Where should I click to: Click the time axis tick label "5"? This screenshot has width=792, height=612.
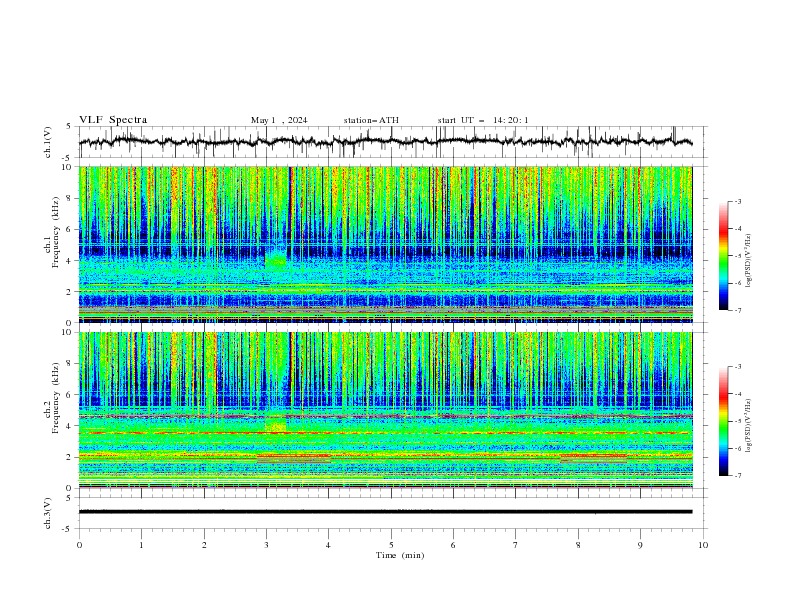point(391,545)
